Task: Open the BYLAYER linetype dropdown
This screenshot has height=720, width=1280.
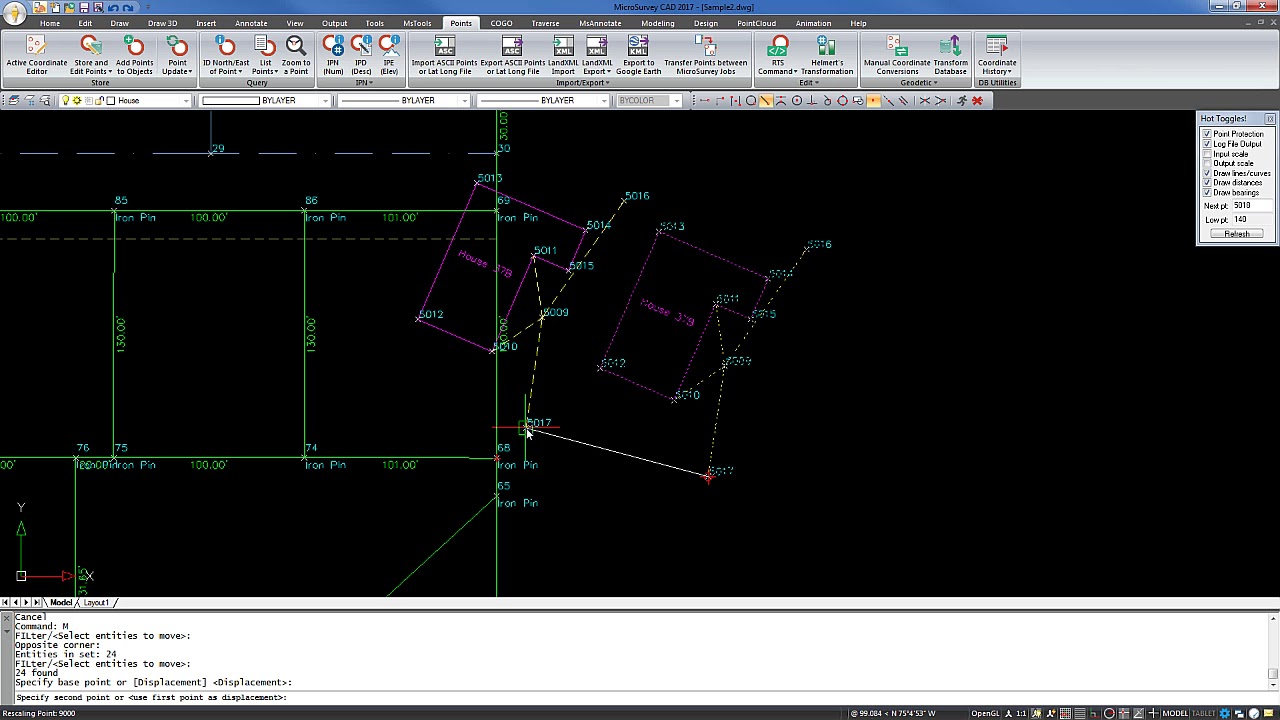Action: (465, 101)
